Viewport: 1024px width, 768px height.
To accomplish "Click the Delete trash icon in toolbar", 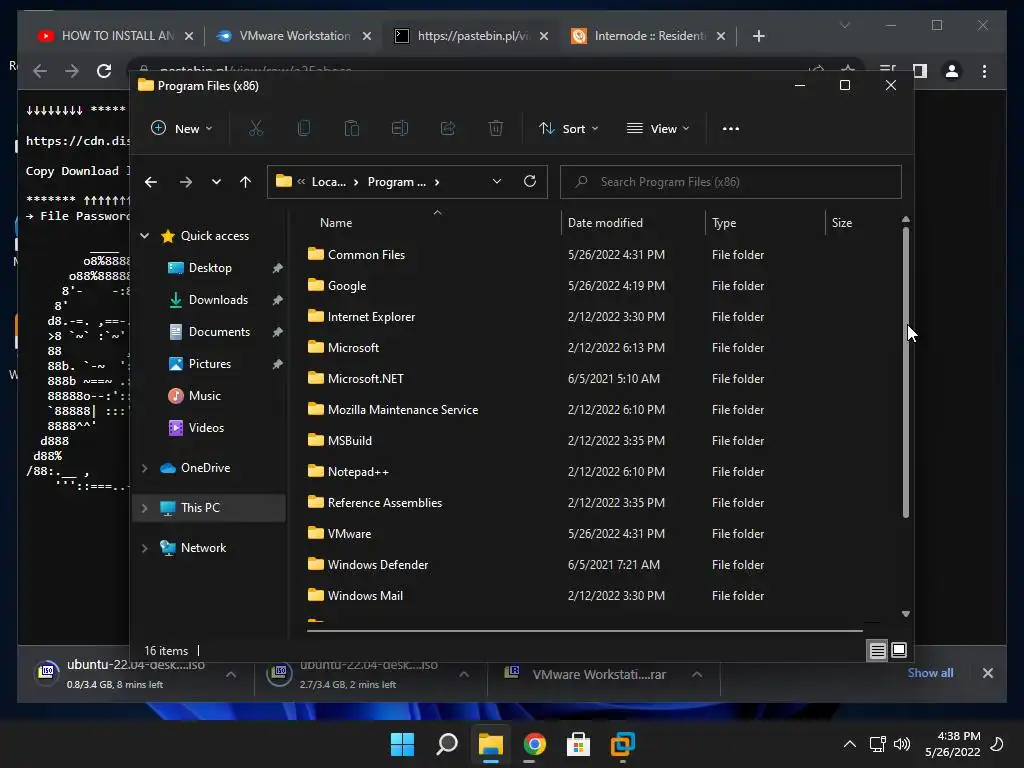I will 496,129.
